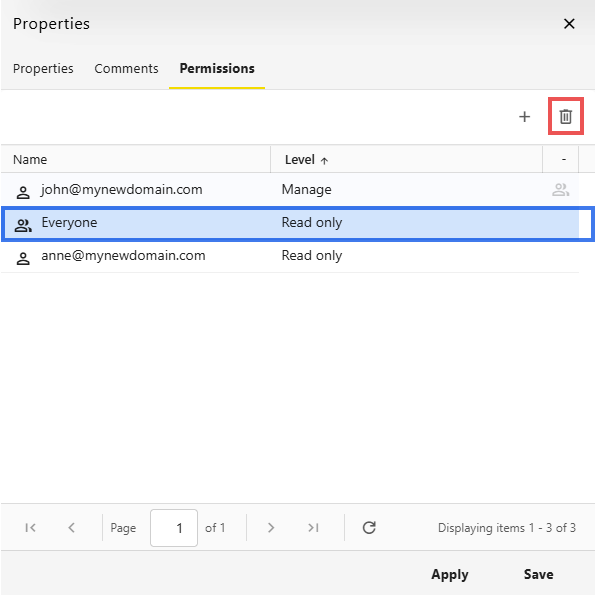Click the Save button
596x595 pixels.
[538, 574]
